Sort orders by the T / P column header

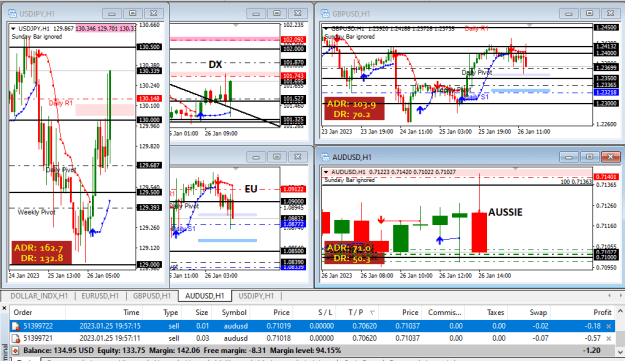pos(357,312)
